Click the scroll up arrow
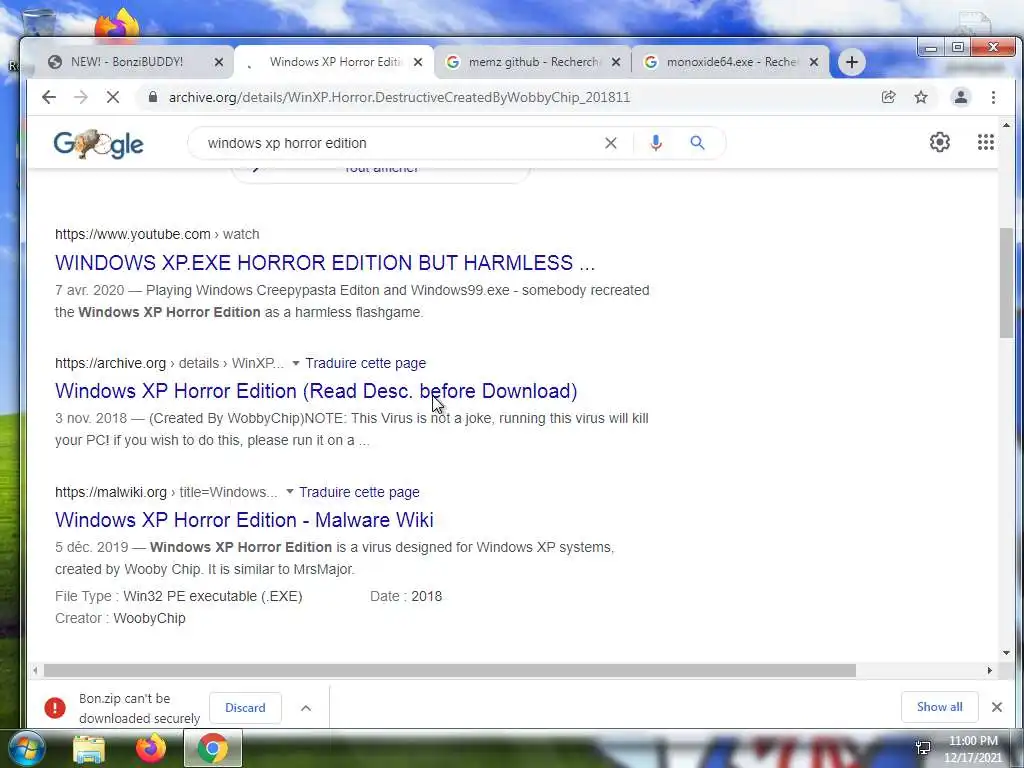Image resolution: width=1024 pixels, height=768 pixels. [1006, 125]
